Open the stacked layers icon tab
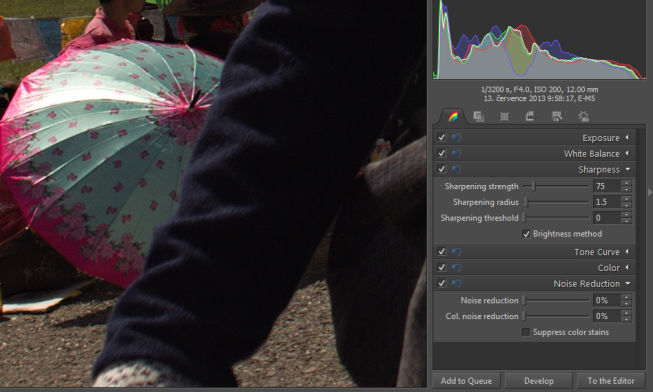 (479, 117)
